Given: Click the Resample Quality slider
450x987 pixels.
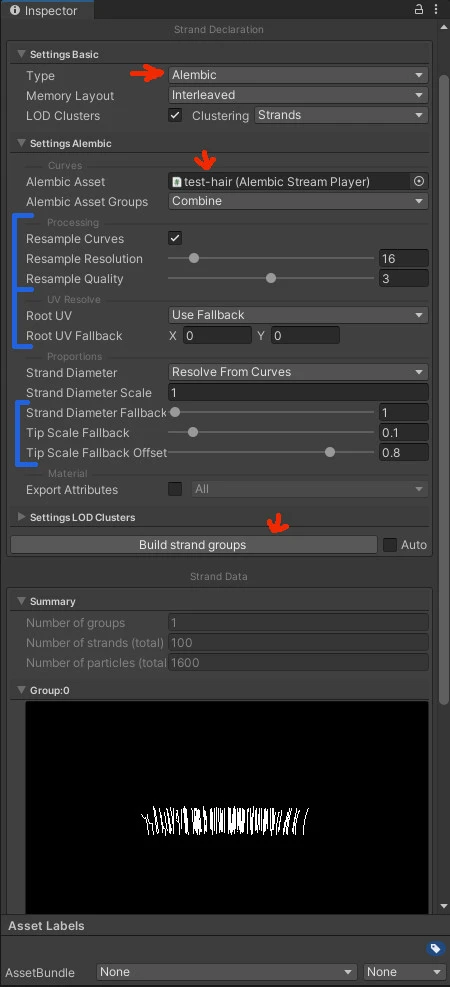Looking at the screenshot, I should point(271,278).
